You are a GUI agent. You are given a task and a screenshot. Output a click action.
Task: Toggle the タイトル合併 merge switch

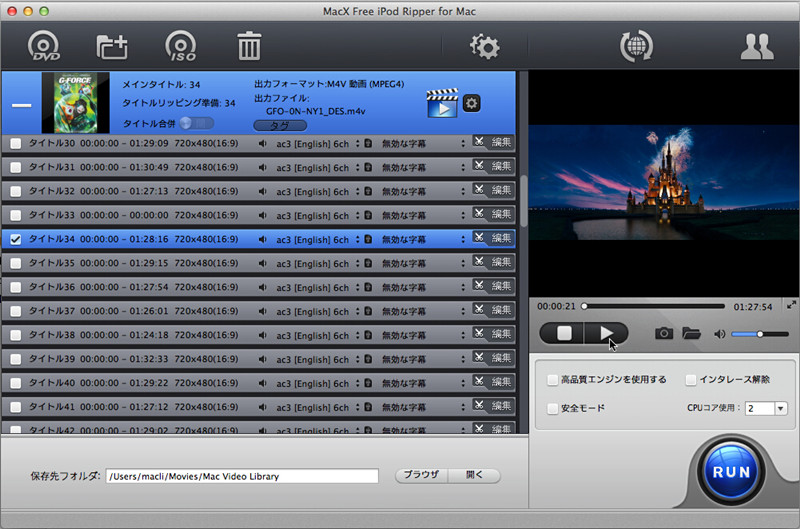(196, 123)
